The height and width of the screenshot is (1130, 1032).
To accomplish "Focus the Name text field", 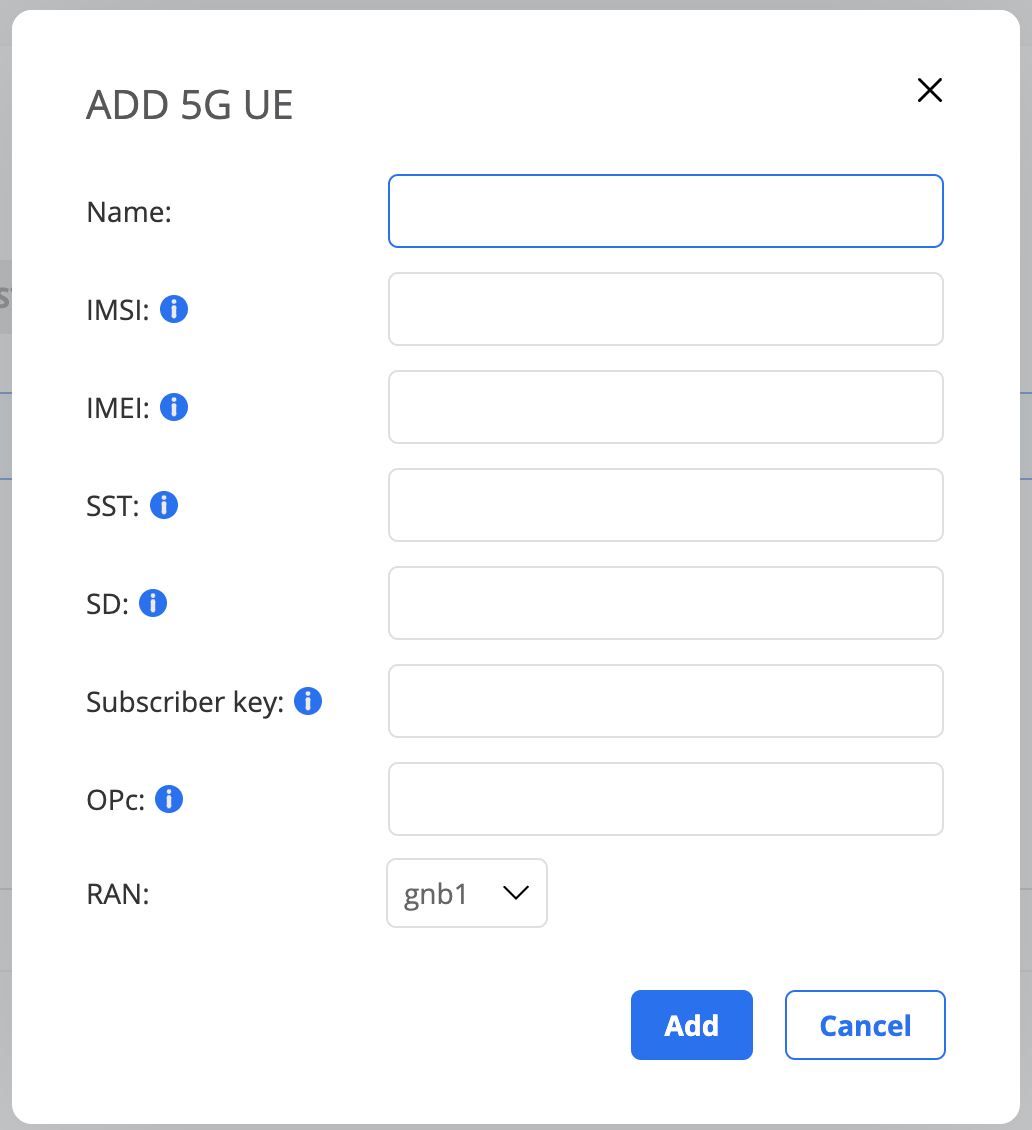I will coord(666,211).
